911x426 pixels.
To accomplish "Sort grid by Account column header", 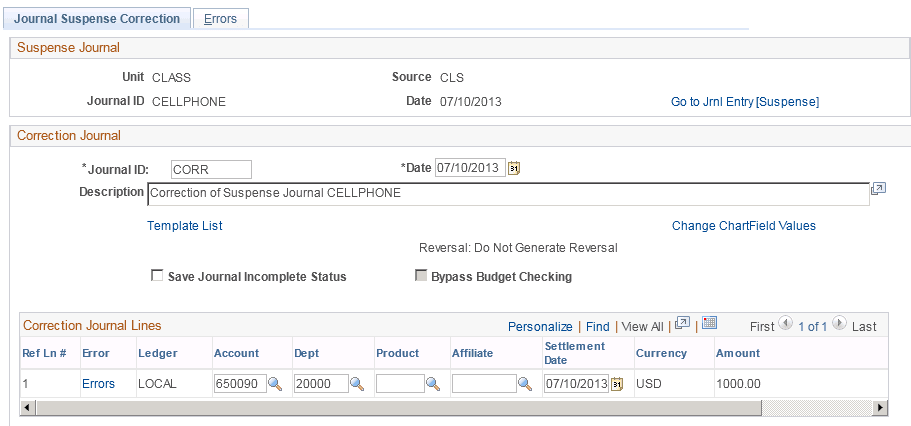I will tap(236, 353).
